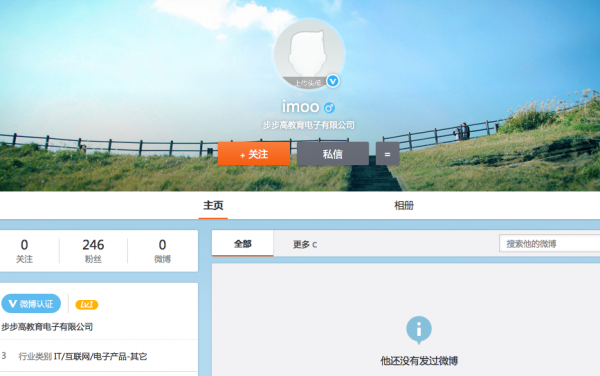The width and height of the screenshot is (600, 376).
Task: Click the info icon above empty message
Action: 419,329
